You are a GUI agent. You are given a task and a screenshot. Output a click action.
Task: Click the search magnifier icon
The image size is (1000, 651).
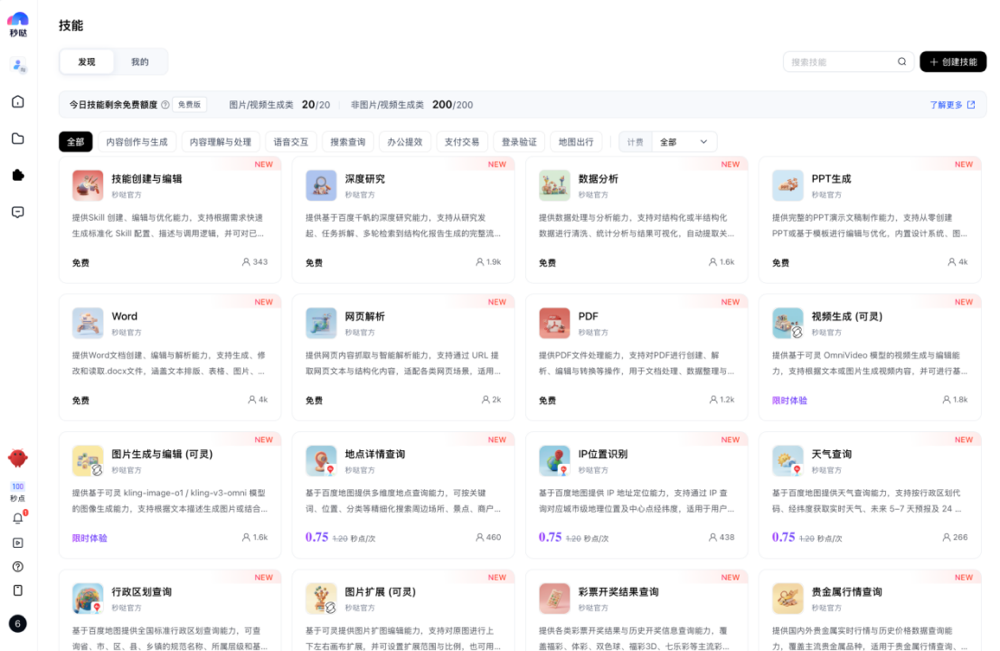click(902, 62)
